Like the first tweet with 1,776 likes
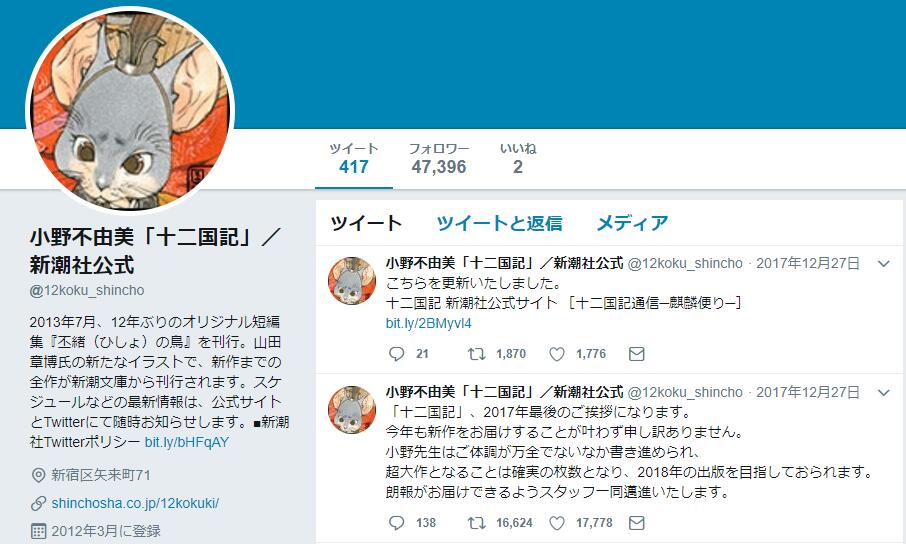 (556, 354)
